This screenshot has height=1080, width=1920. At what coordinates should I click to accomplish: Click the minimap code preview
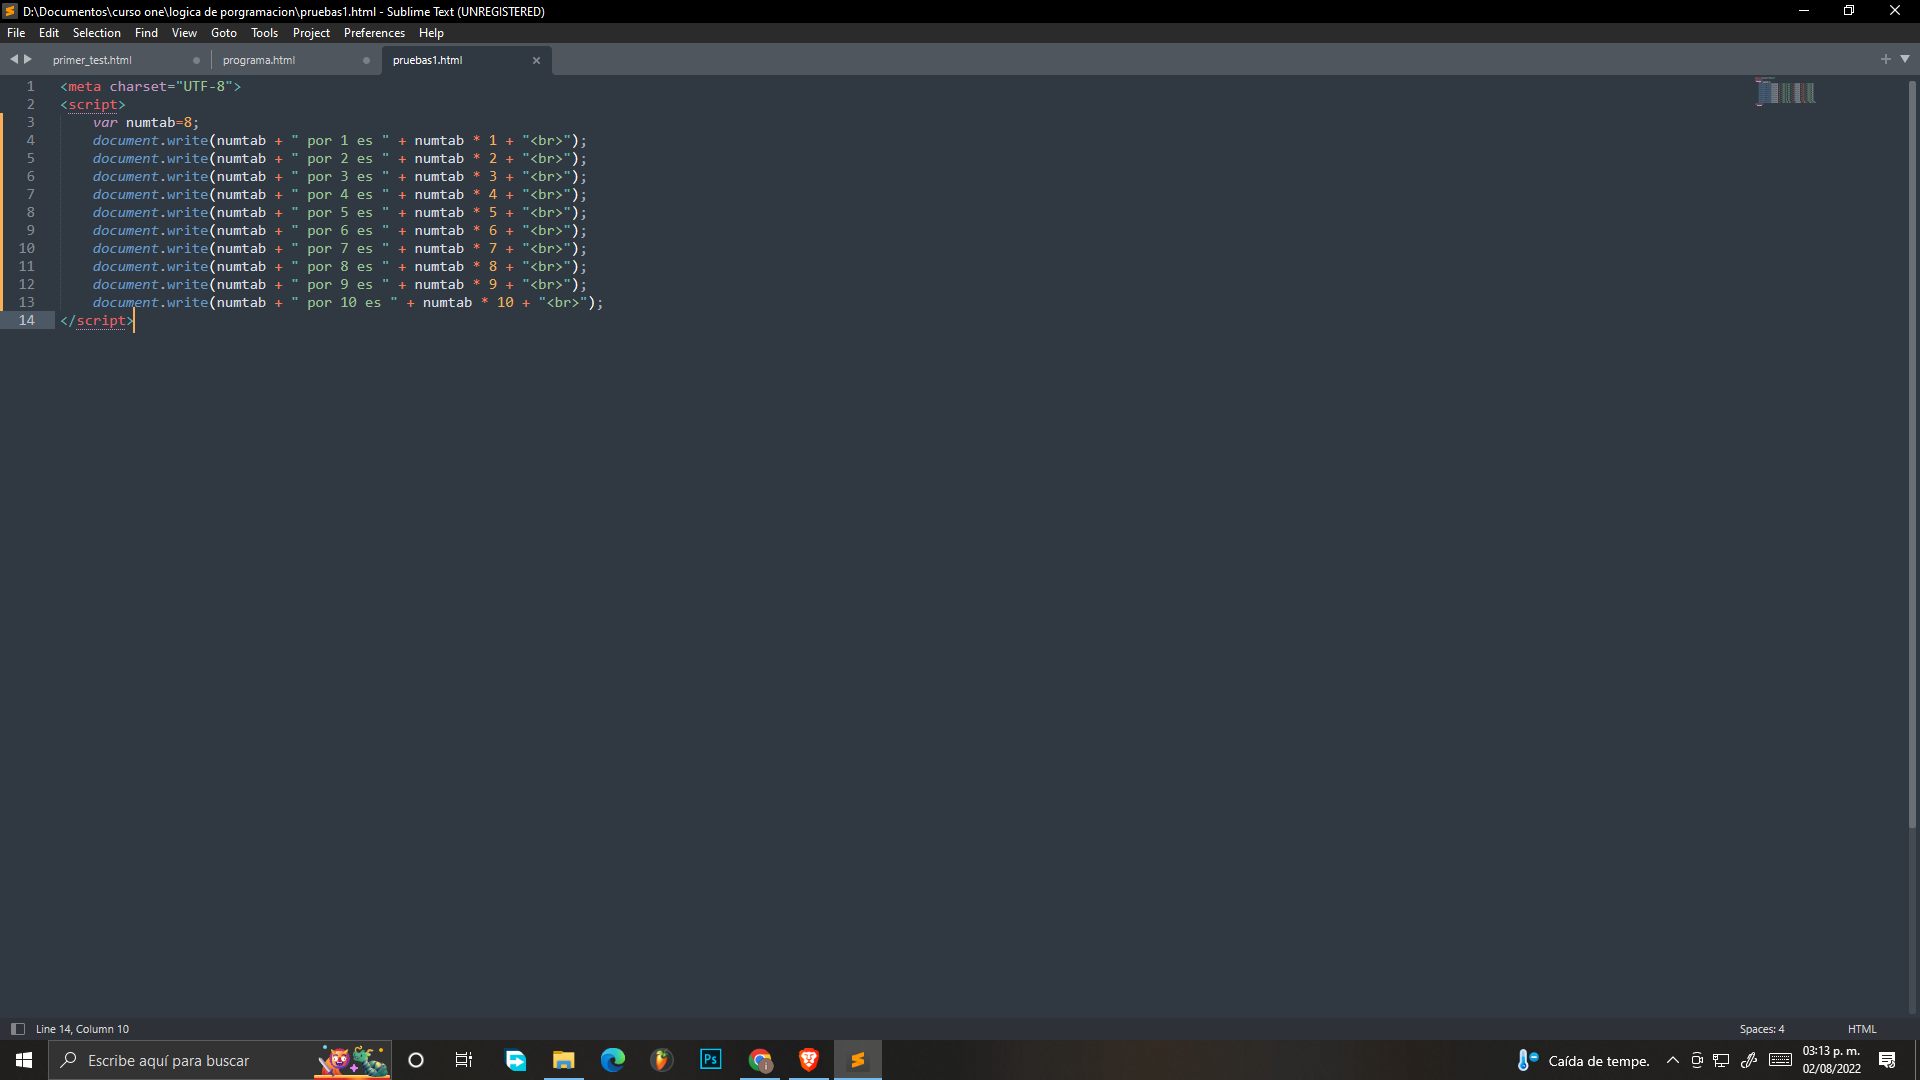1786,92
